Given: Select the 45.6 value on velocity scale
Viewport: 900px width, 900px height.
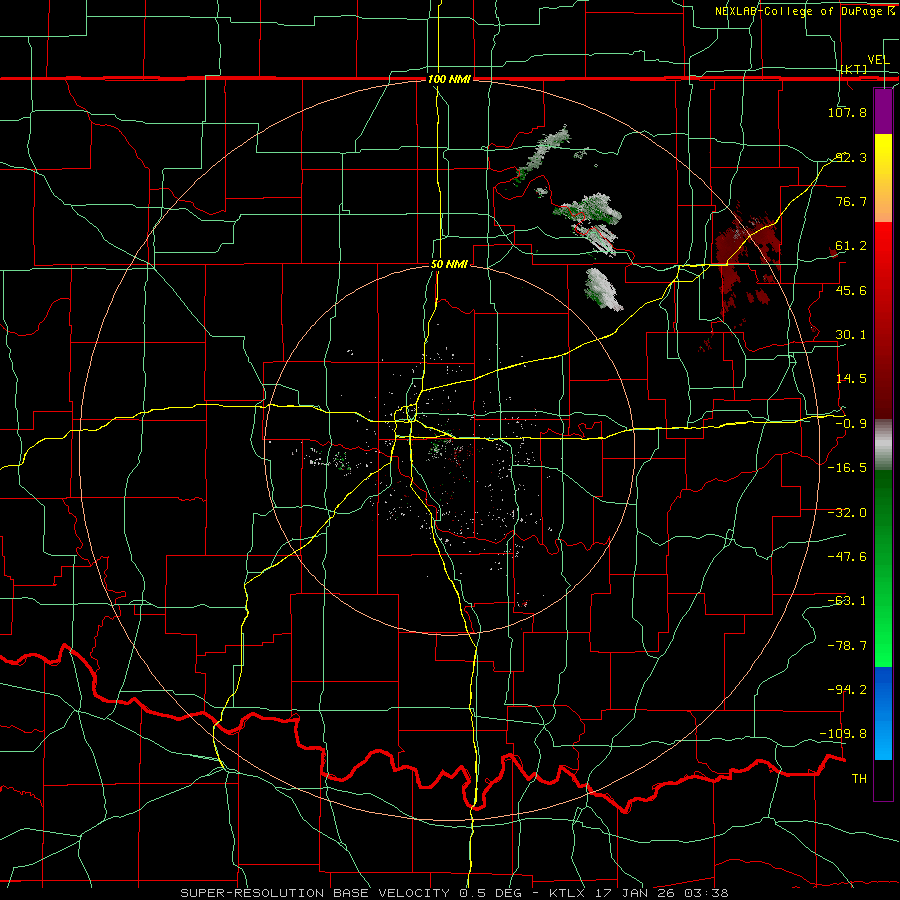Looking at the screenshot, I should (851, 290).
